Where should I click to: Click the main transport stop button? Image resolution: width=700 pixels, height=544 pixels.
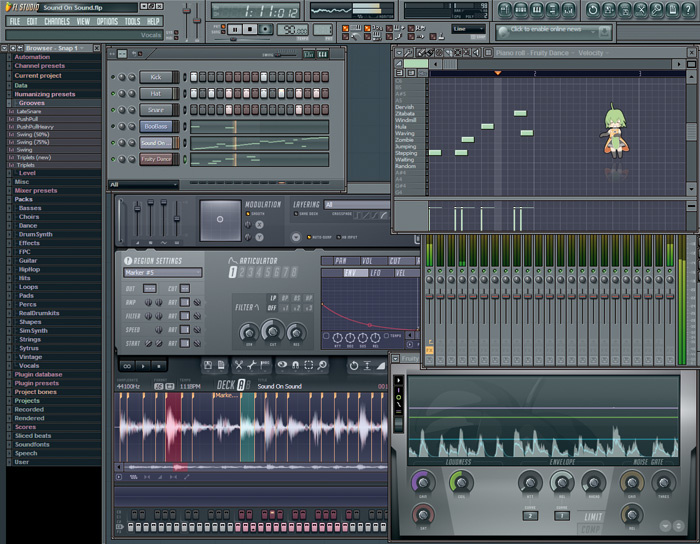[250, 29]
